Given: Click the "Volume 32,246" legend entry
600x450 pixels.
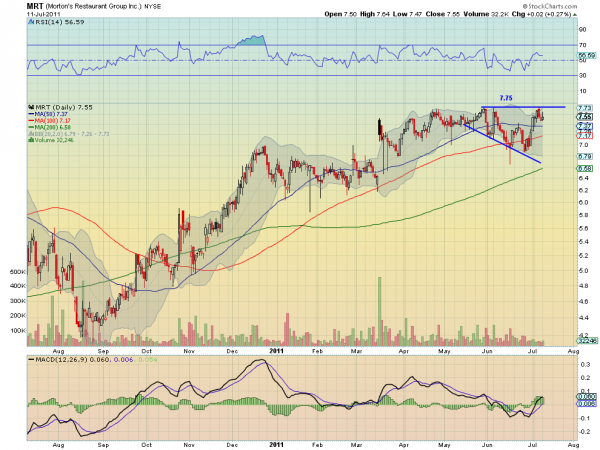Looking at the screenshot, I should click(x=54, y=140).
